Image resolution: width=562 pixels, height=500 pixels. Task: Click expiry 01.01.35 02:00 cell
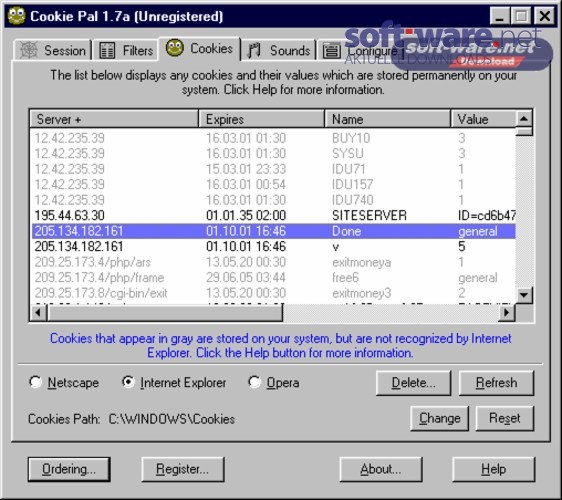coord(246,215)
